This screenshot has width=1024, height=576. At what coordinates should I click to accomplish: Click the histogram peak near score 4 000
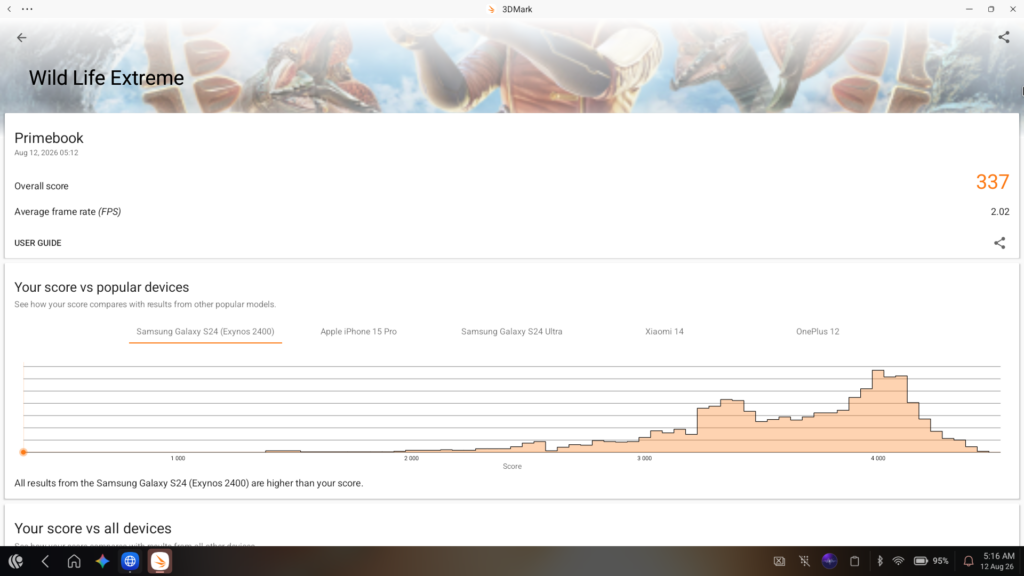coord(878,411)
